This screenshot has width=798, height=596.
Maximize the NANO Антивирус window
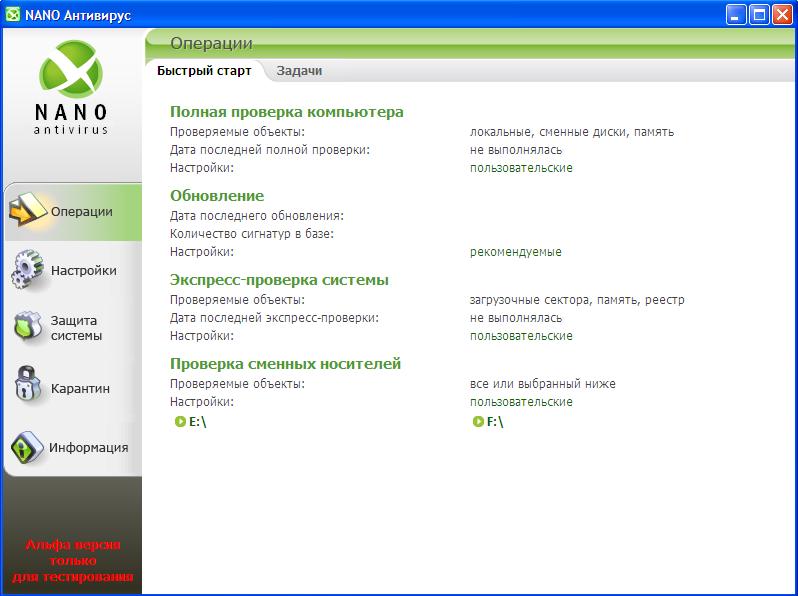[x=759, y=14]
